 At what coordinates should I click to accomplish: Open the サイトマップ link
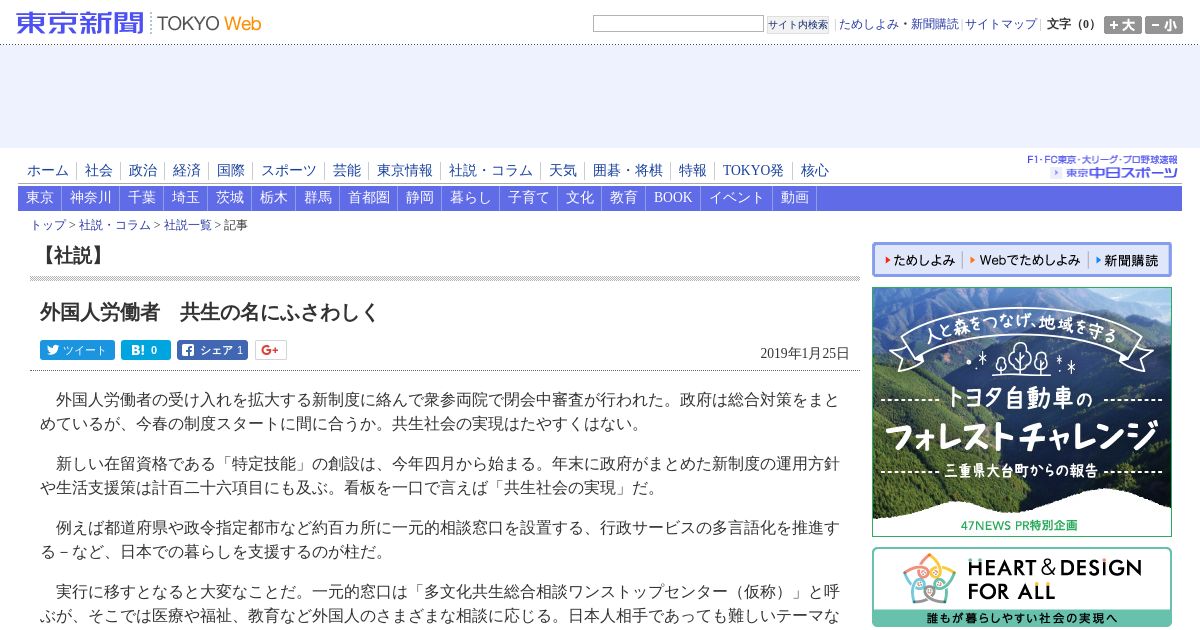1001,24
